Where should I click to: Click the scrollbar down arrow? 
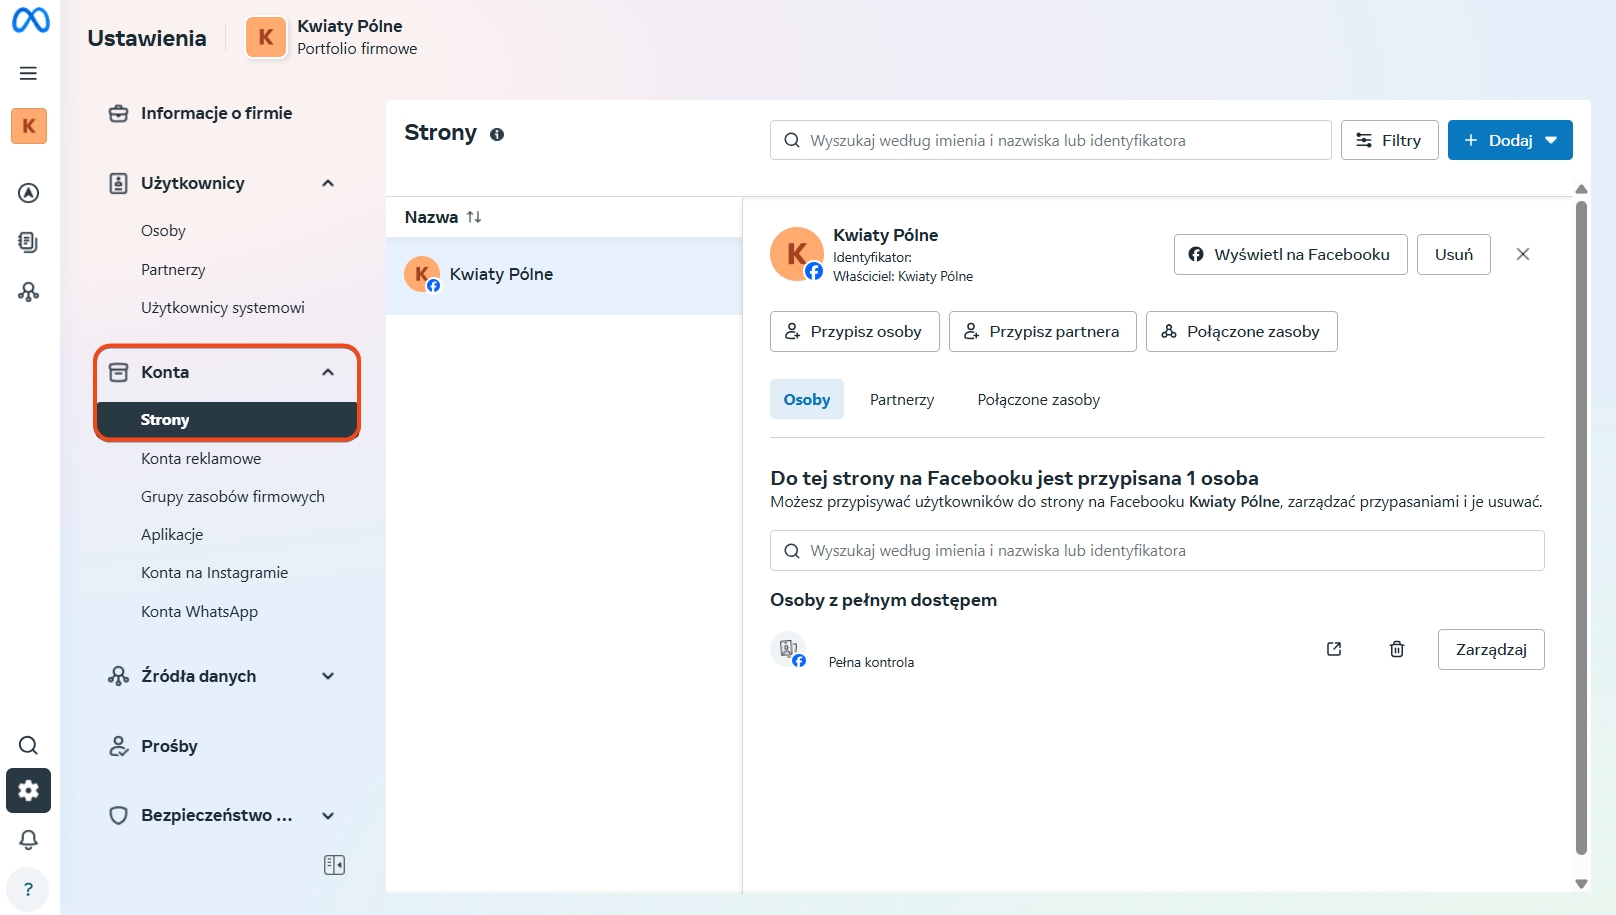tap(1581, 883)
